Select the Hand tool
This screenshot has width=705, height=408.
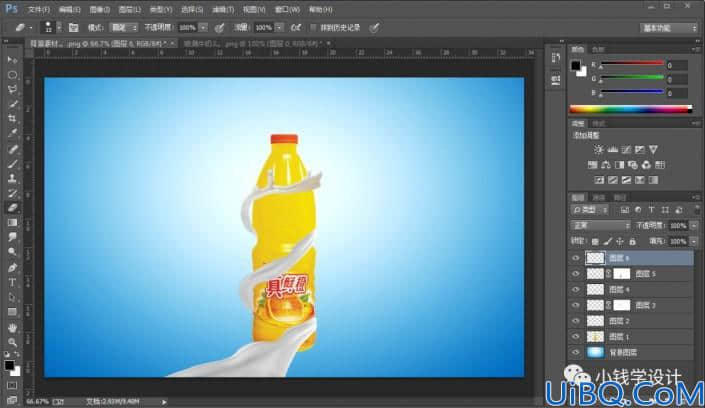[x=12, y=327]
